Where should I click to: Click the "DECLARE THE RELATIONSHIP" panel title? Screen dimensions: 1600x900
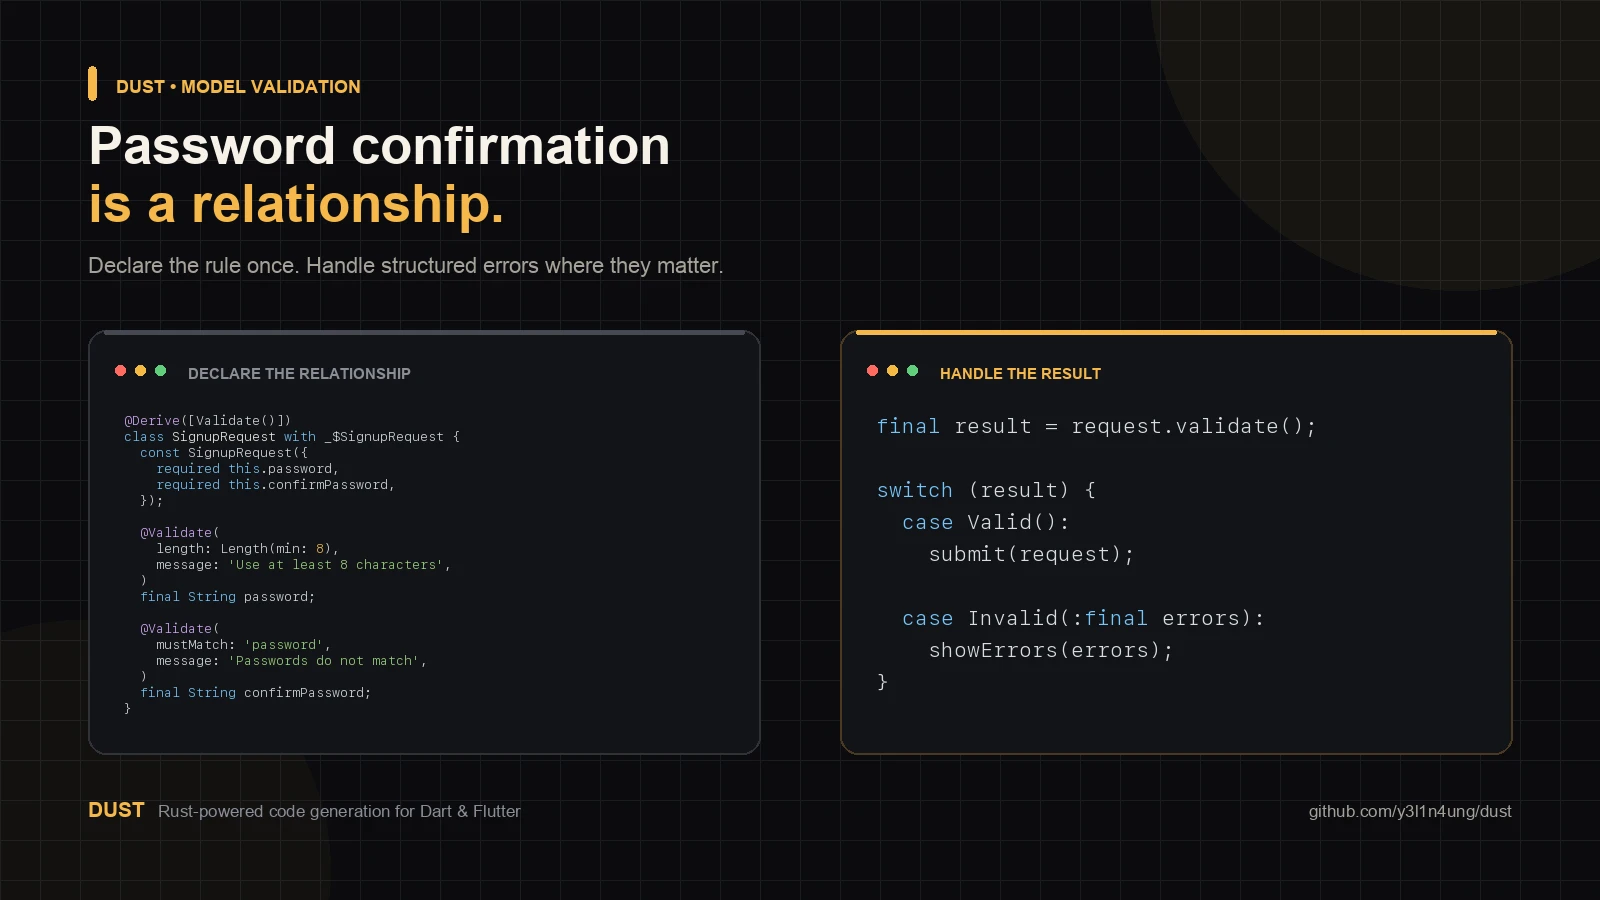coord(299,374)
